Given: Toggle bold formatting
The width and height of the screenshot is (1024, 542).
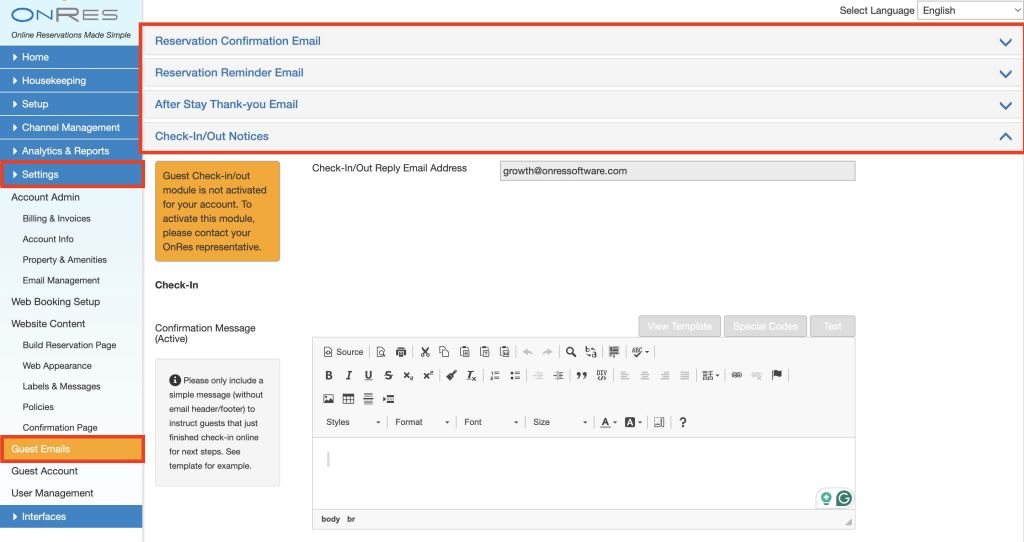Looking at the screenshot, I should (x=328, y=375).
